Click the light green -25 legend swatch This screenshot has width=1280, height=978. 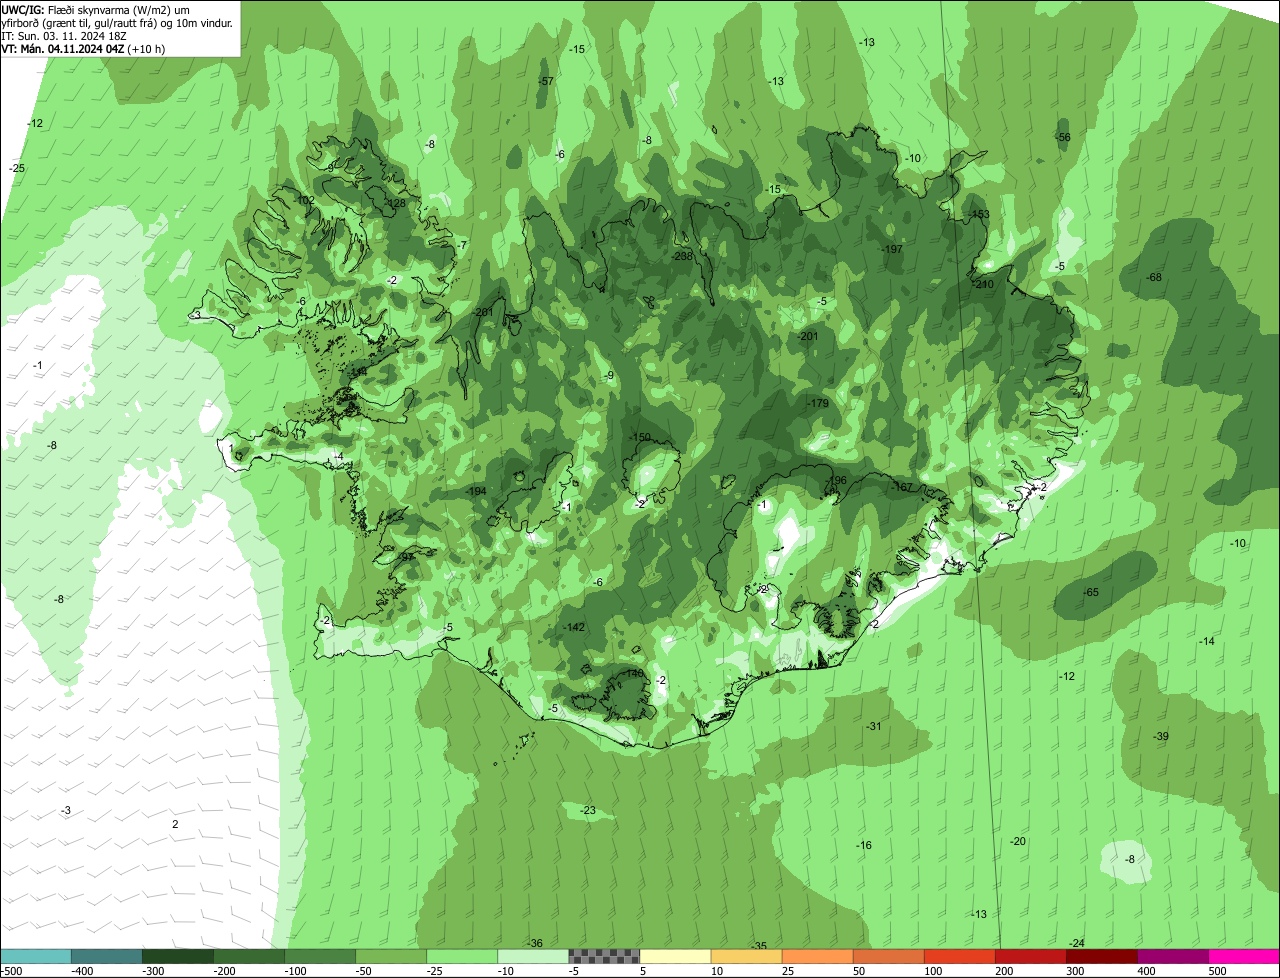[x=462, y=956]
